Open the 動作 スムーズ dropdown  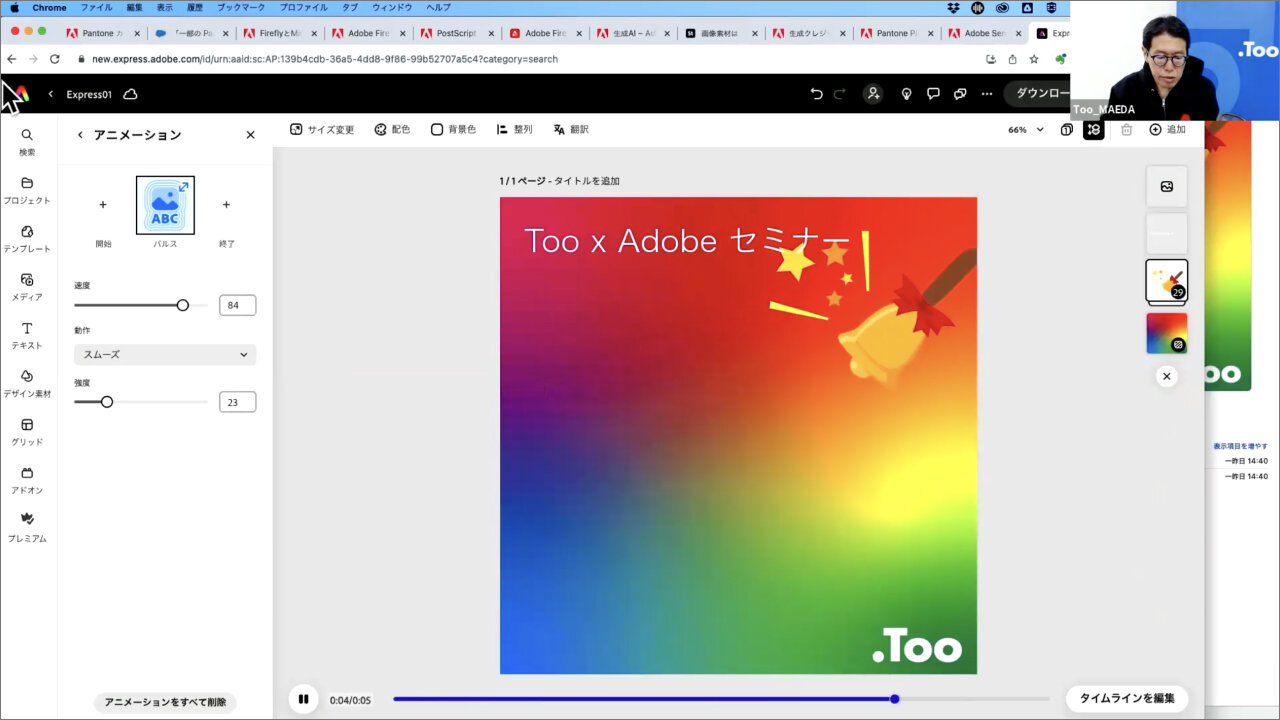click(165, 354)
